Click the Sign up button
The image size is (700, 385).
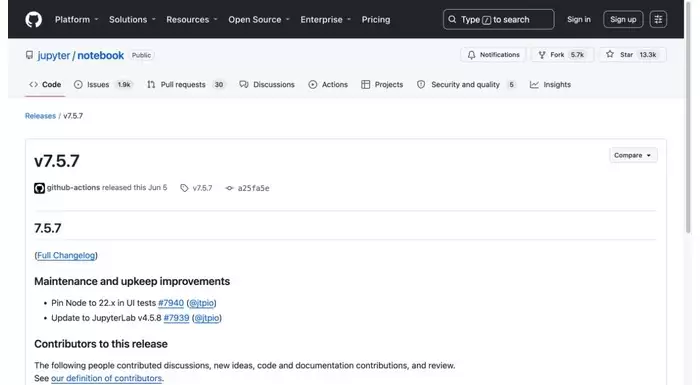point(623,20)
